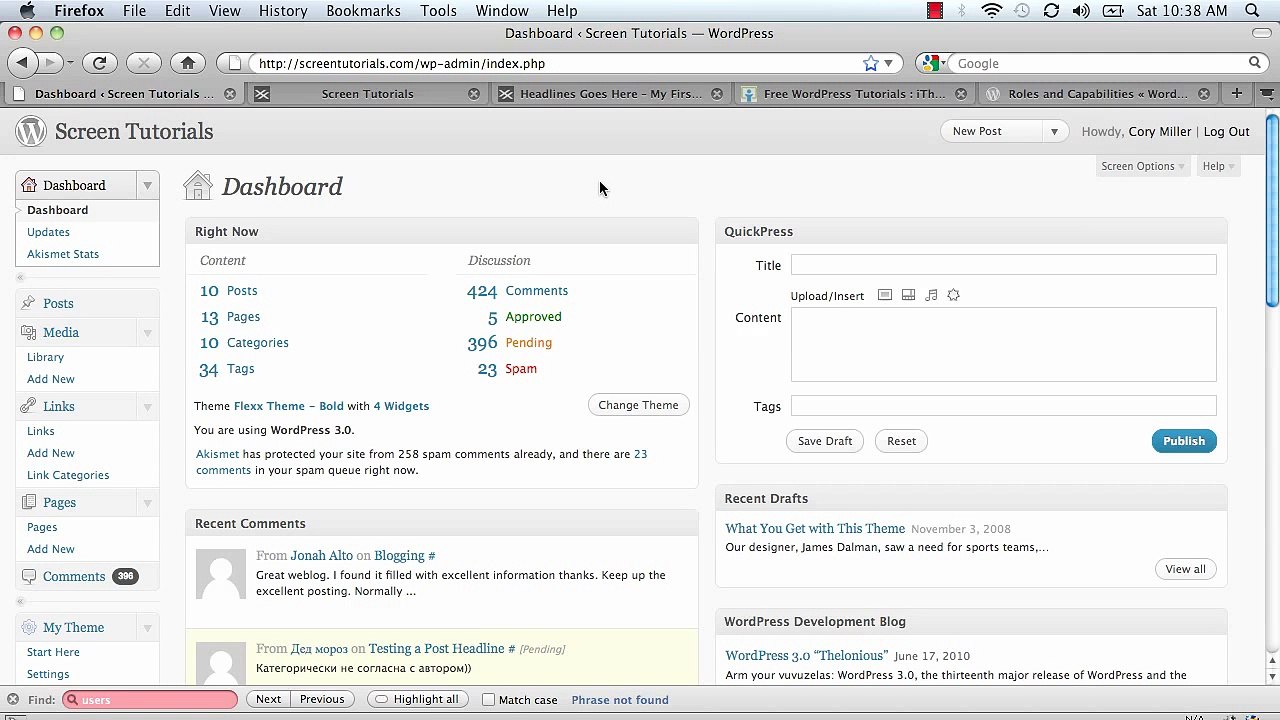Collapse the My Theme menu section arrow
The height and width of the screenshot is (720, 1280).
point(147,628)
